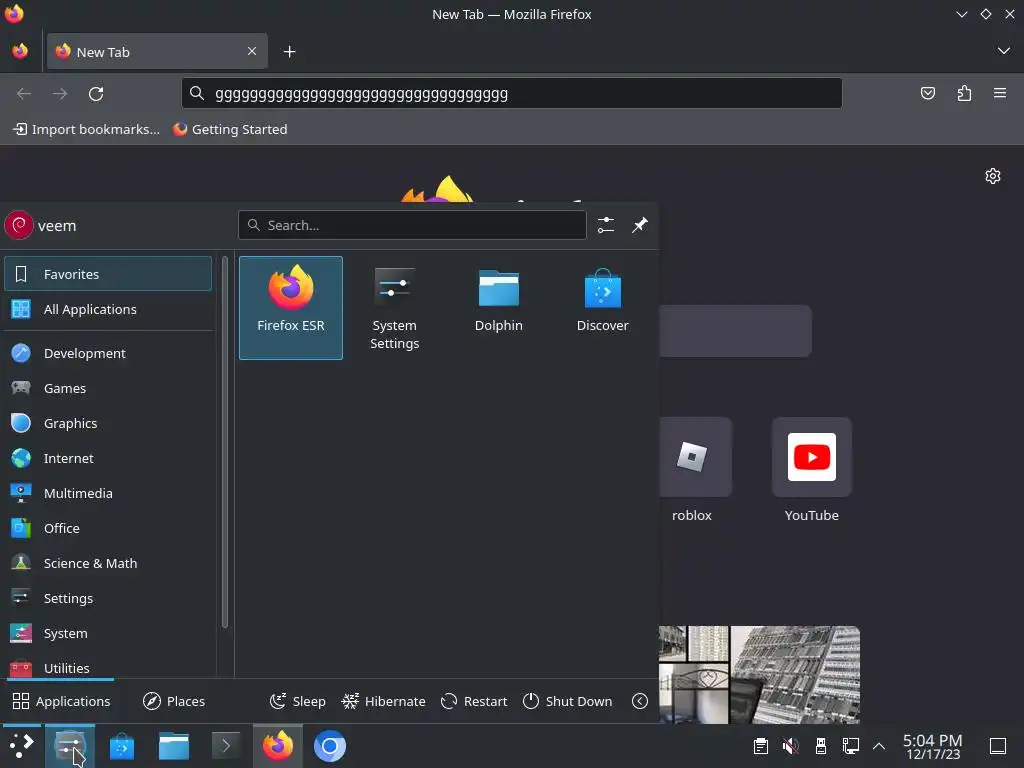Click the Show Desktop button
Image resolution: width=1024 pixels, height=768 pixels.
(998, 746)
